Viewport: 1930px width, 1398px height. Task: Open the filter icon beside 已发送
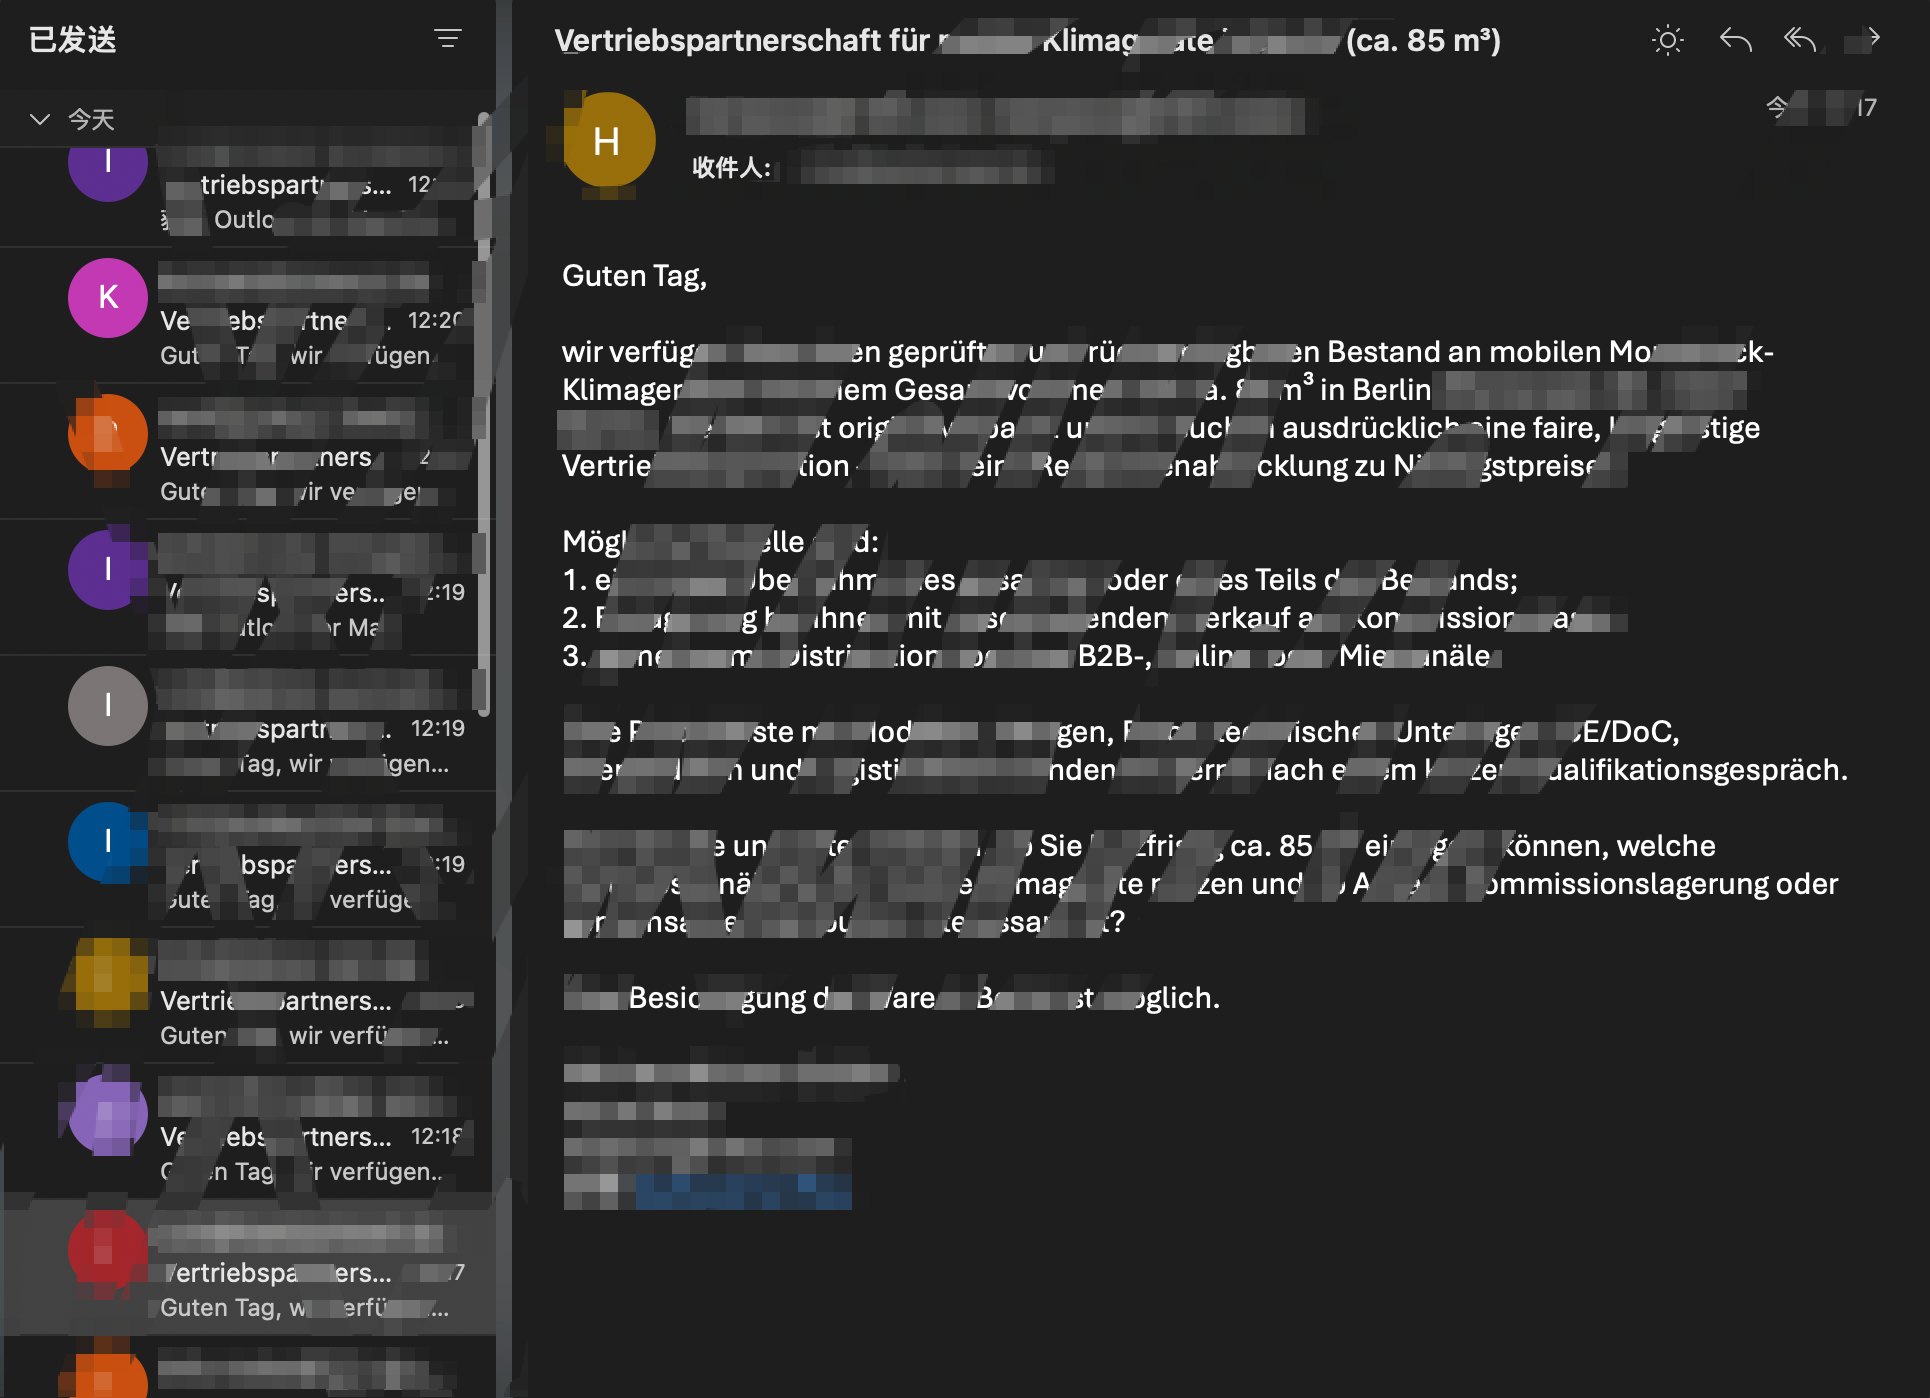point(448,39)
